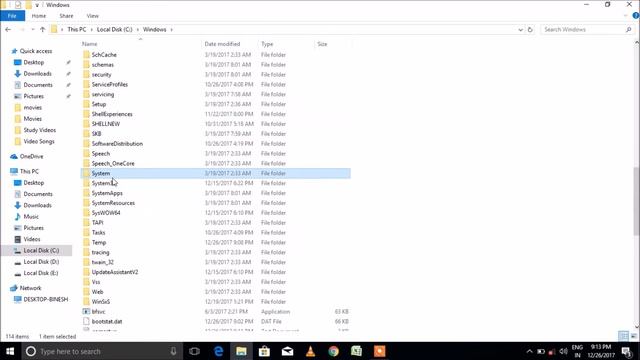Select DESKTOP-BINESH computer in sidebar
The height and width of the screenshot is (360, 640).
pyautogui.click(x=46, y=299)
